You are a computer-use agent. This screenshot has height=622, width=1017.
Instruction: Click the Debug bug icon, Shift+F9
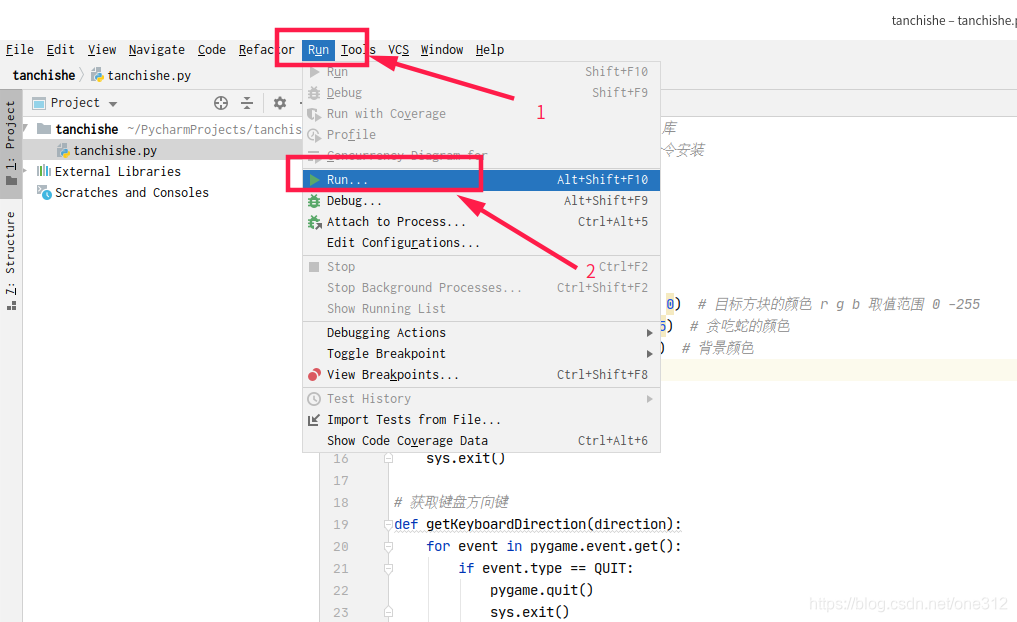pos(314,93)
